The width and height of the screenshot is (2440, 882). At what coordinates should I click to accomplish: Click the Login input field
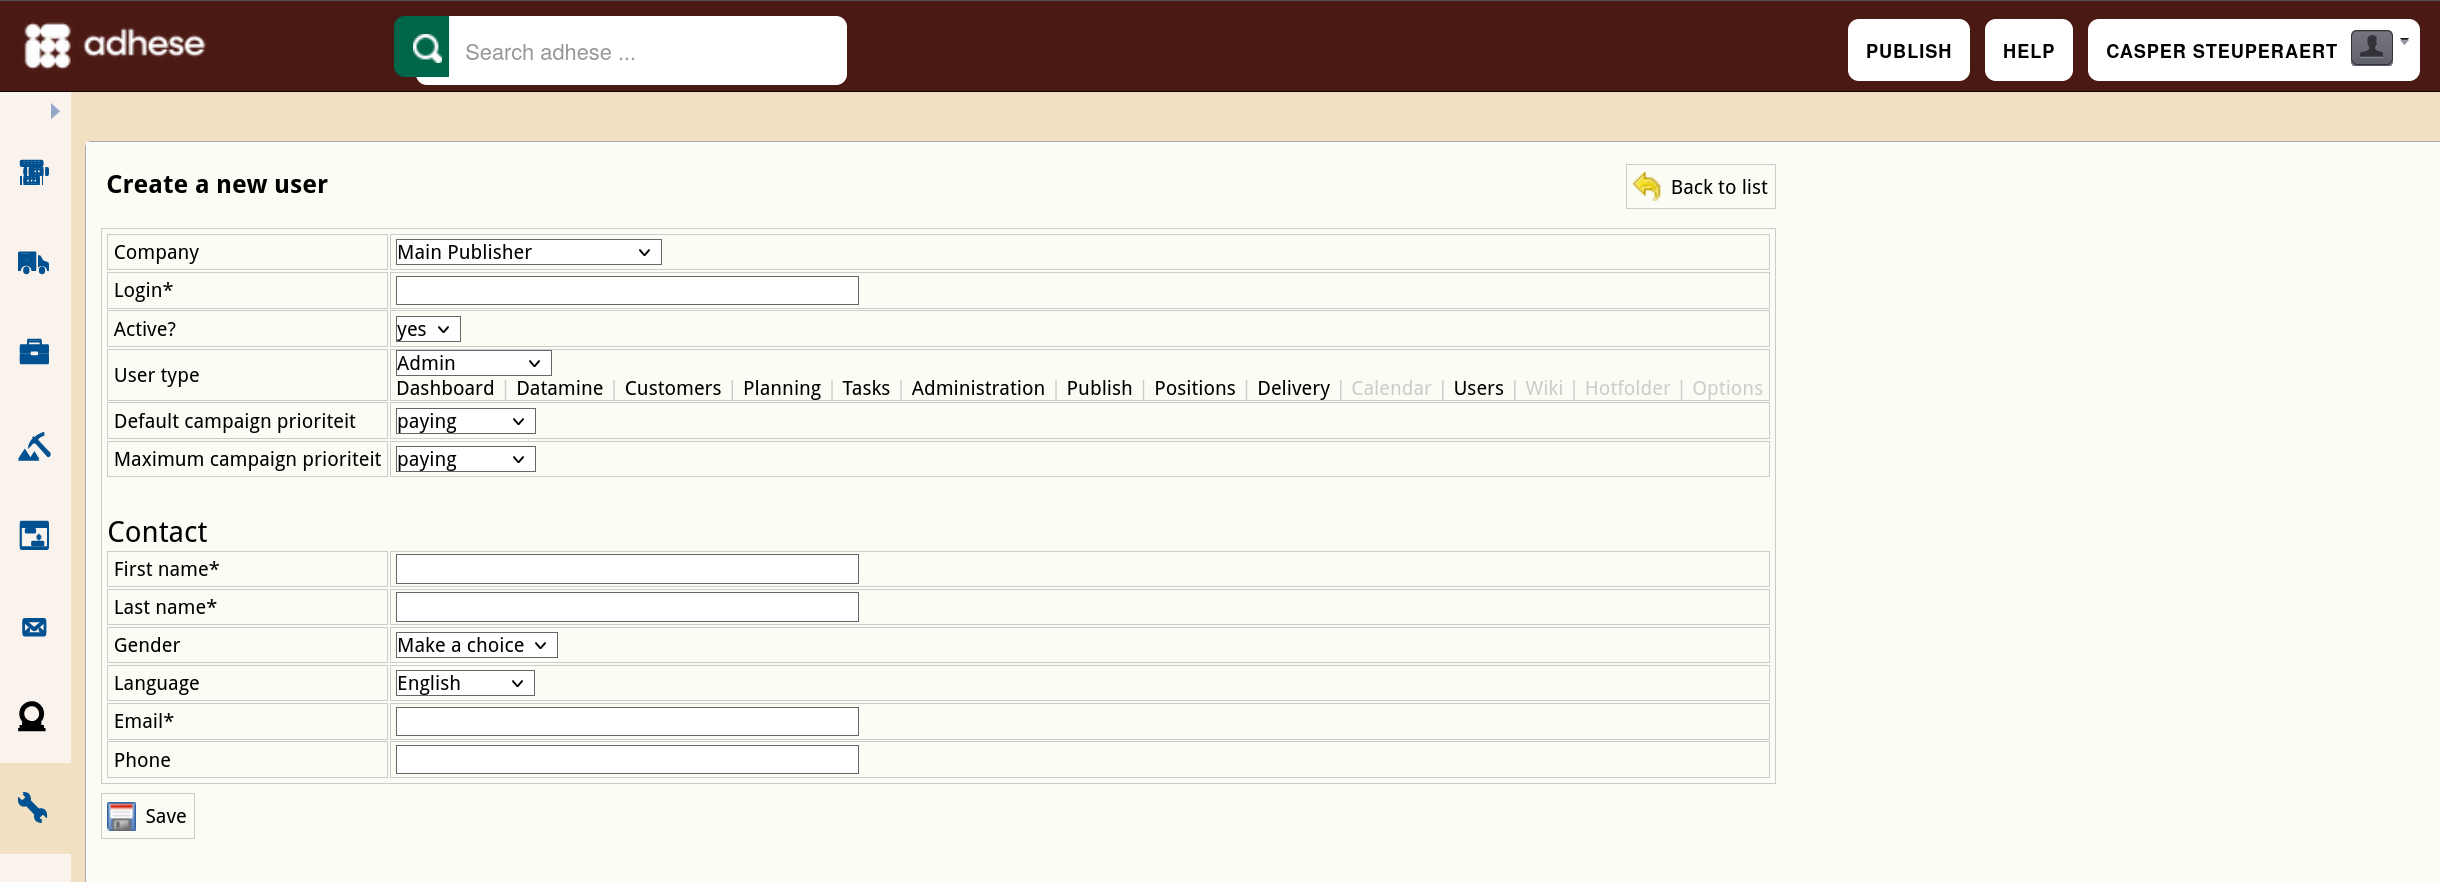click(627, 291)
